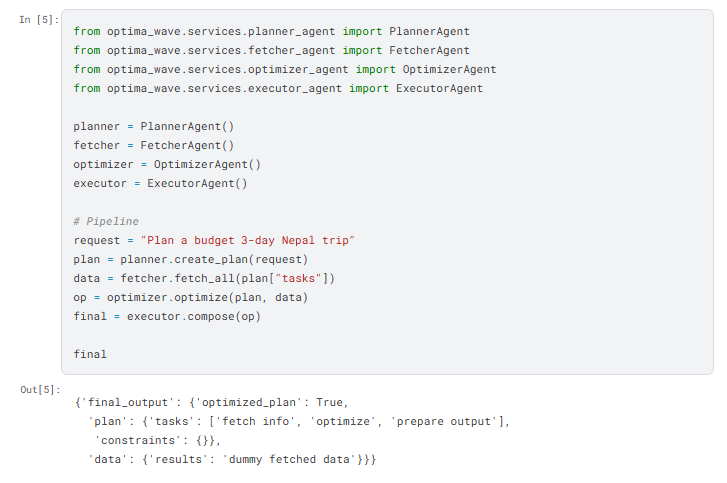
Task: Click the planner = PlannerAgent() line
Action: (x=153, y=126)
